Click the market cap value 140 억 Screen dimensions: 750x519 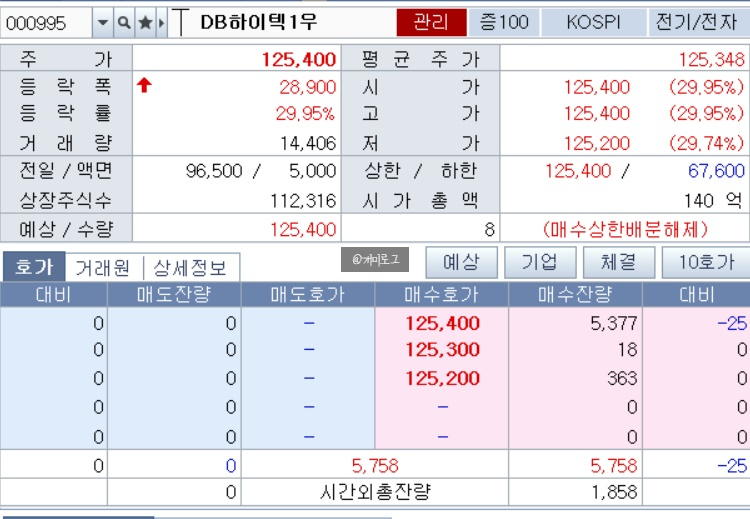coord(713,201)
